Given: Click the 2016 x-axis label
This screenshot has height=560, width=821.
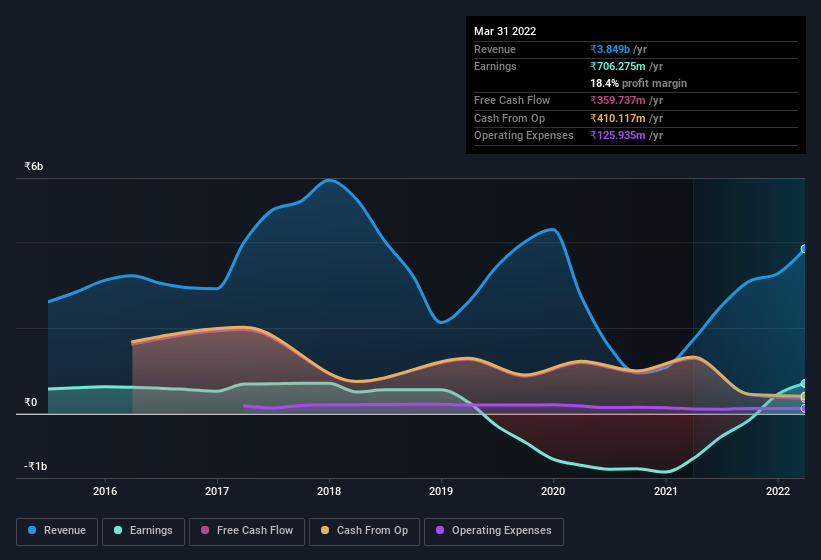Looking at the screenshot, I should click(105, 491).
